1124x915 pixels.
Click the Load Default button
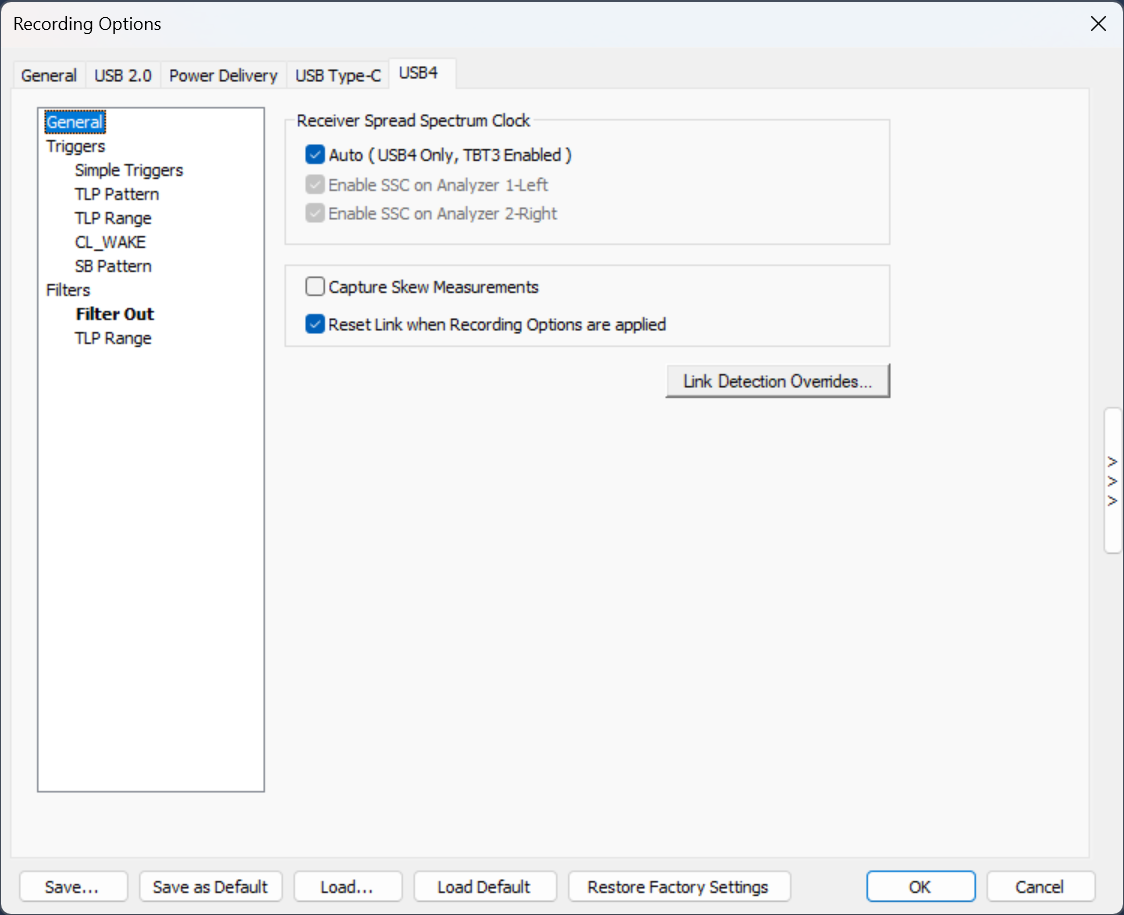click(485, 886)
